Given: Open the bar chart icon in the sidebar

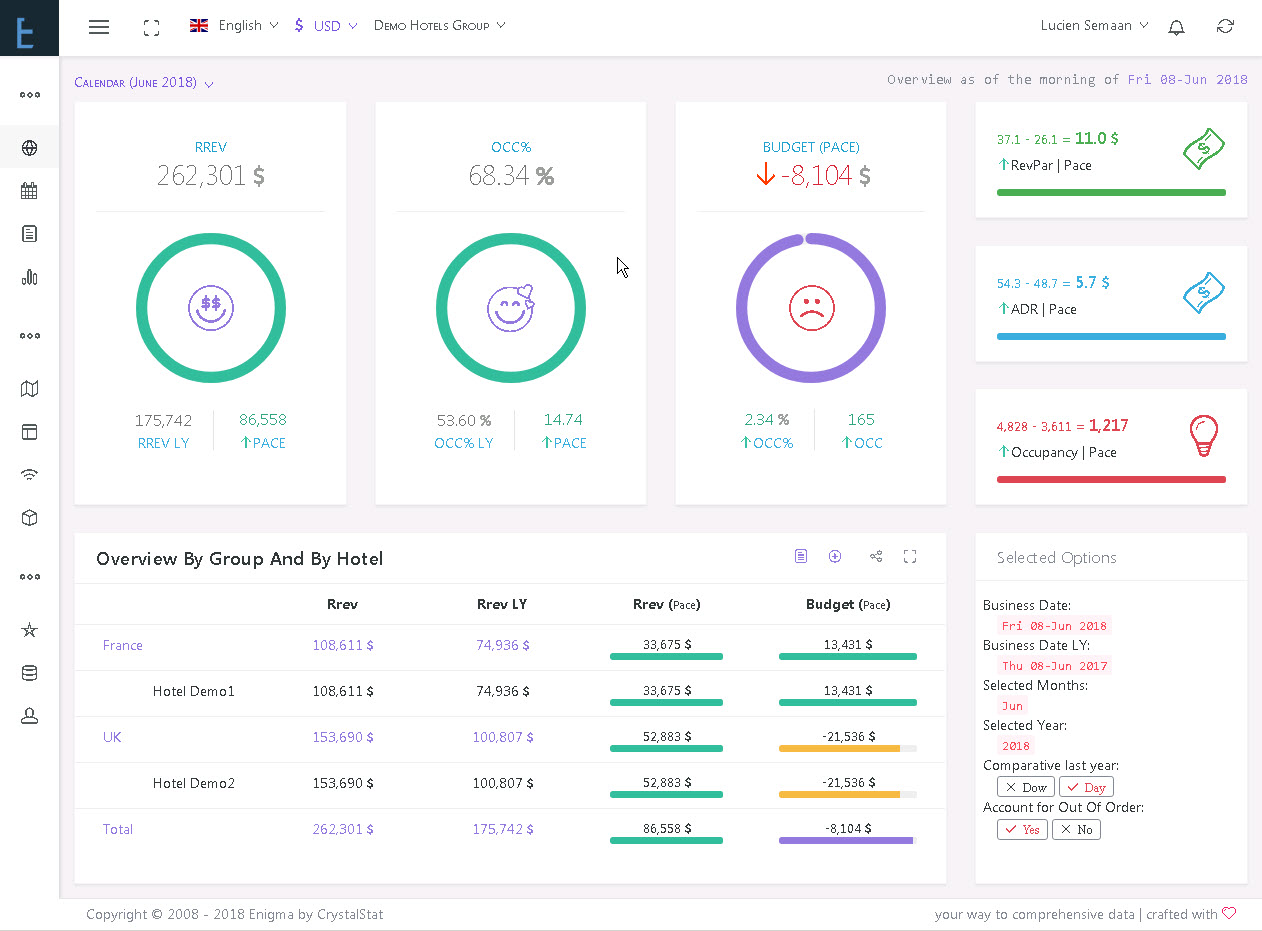Looking at the screenshot, I should pyautogui.click(x=29, y=277).
